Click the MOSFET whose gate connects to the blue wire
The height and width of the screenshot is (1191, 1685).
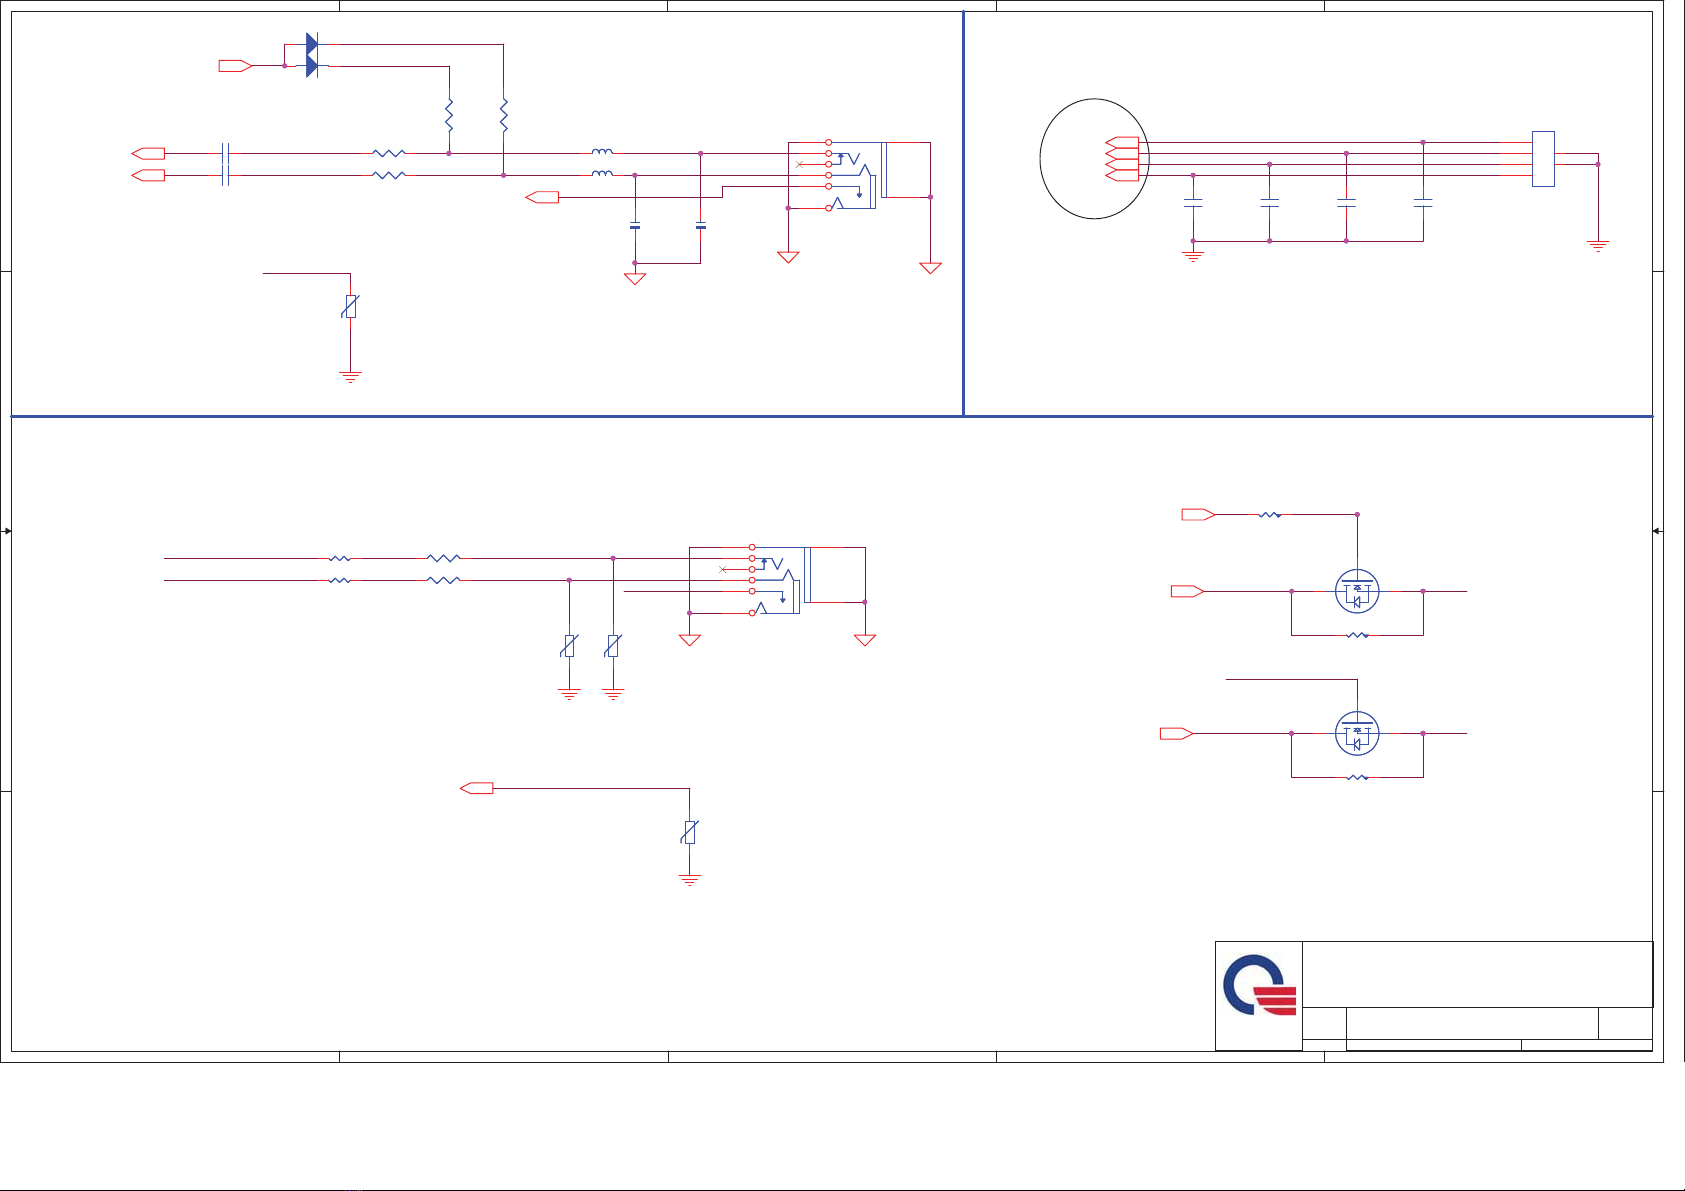click(x=1357, y=733)
